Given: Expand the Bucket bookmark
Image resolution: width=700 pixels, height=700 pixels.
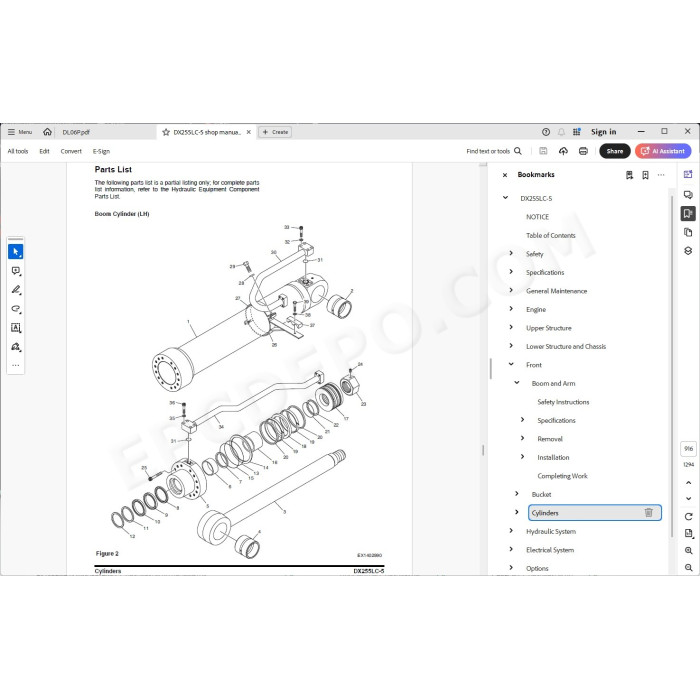Looking at the screenshot, I should 517,494.
